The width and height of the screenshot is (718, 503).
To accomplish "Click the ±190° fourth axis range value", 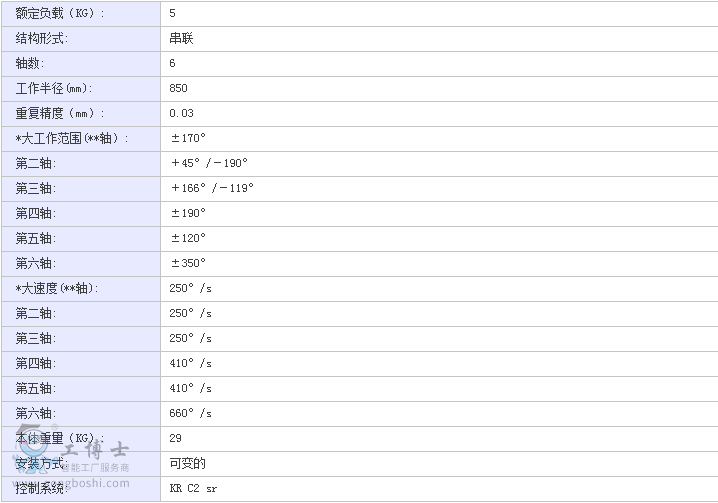I will (x=188, y=213).
